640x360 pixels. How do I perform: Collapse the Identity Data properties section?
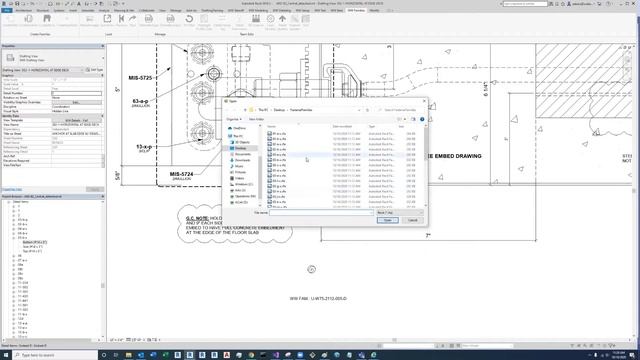[x=102, y=116]
